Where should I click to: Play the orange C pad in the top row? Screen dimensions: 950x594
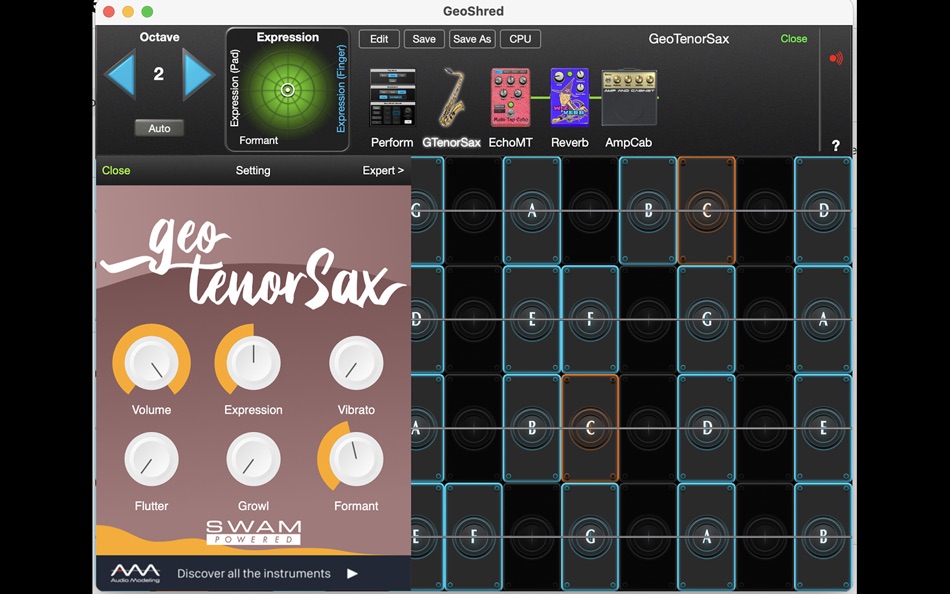706,210
